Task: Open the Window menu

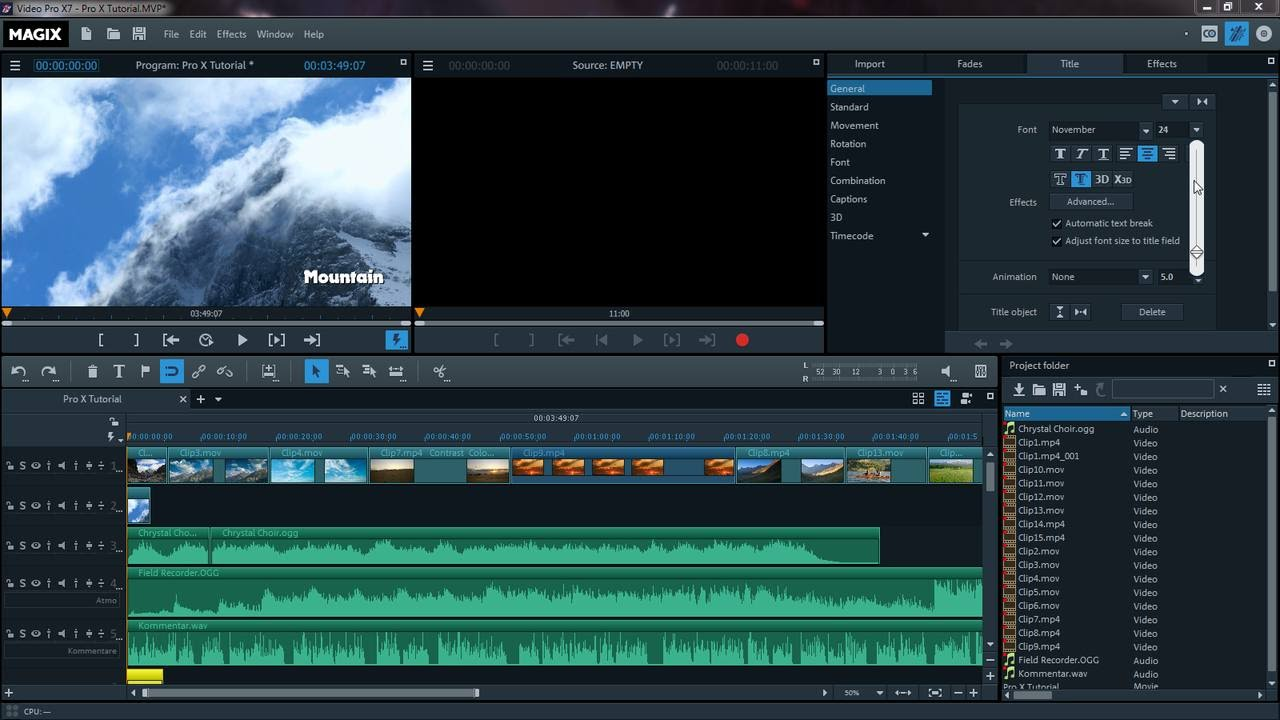Action: [274, 34]
